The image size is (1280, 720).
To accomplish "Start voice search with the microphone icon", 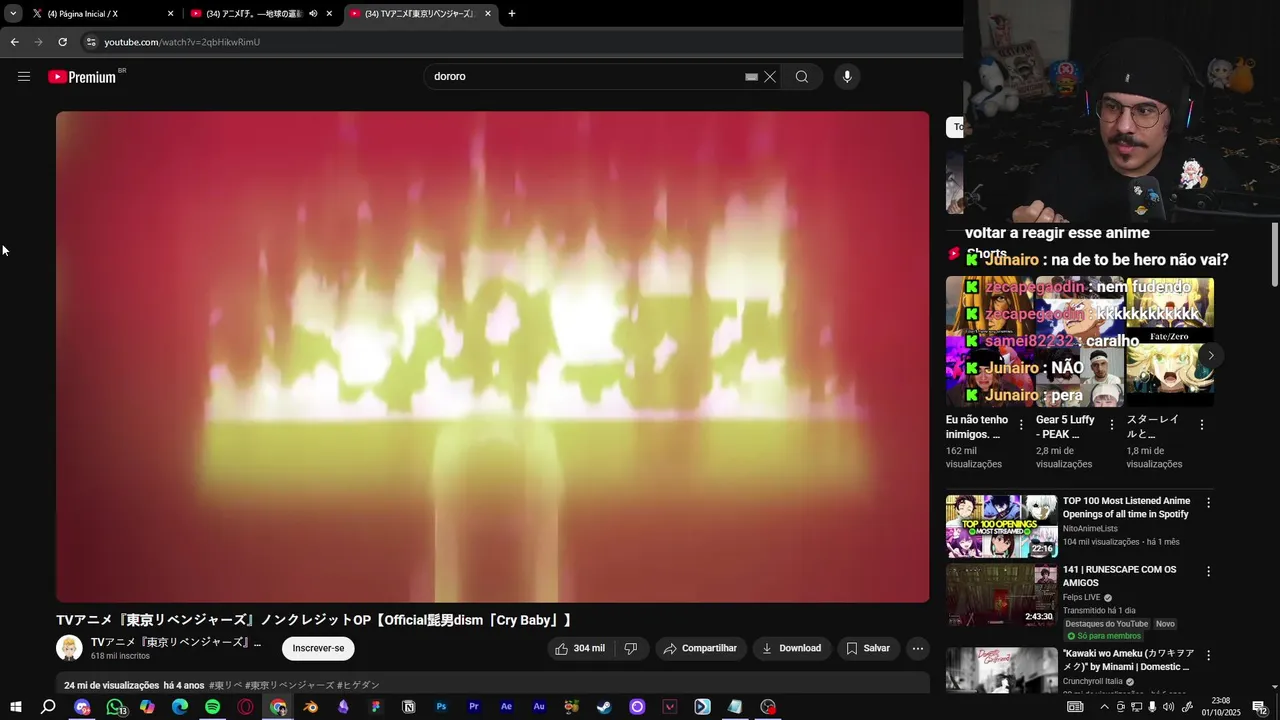I will point(847,77).
